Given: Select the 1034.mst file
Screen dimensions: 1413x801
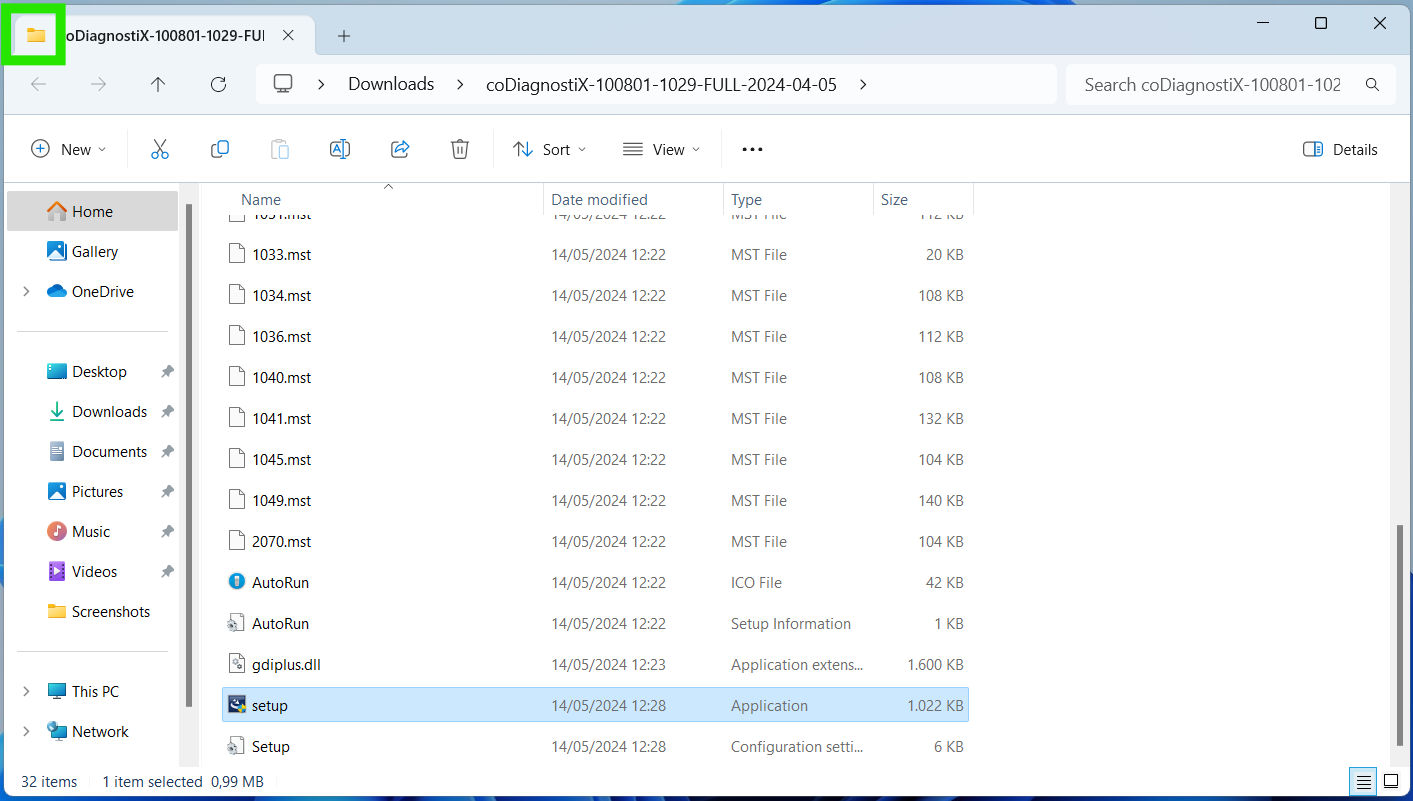Looking at the screenshot, I should tap(595, 295).
